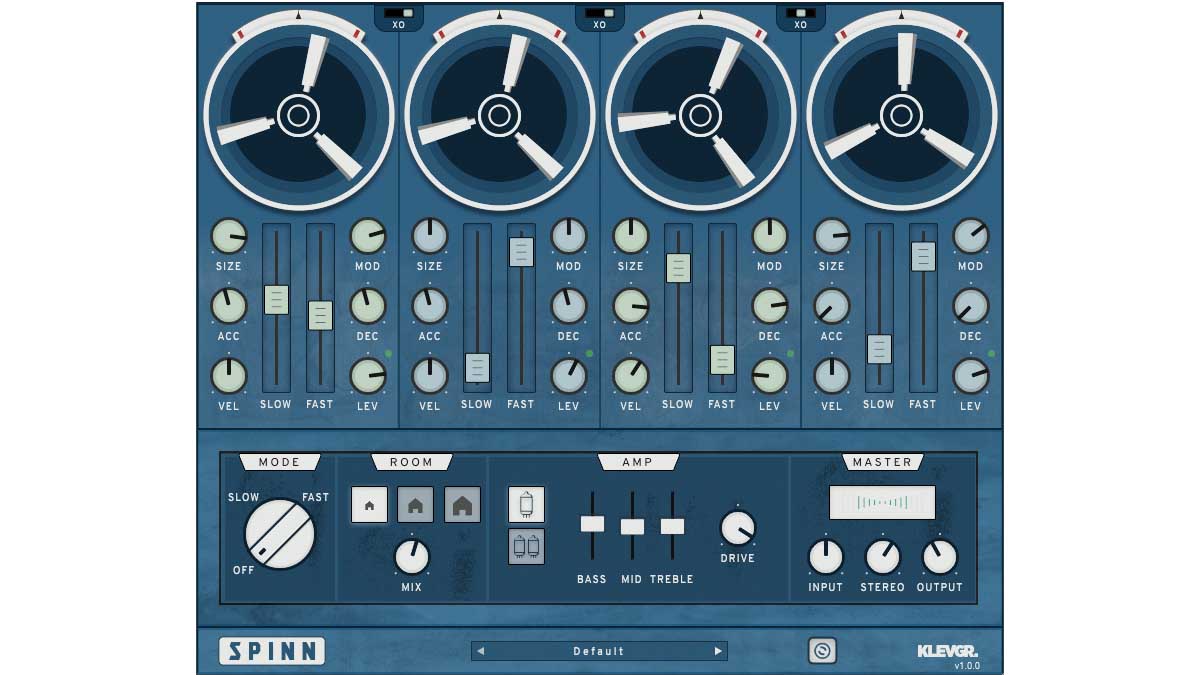Click the third rotor's SIZE knob
Screen dimensions: 1200x675
[631, 237]
